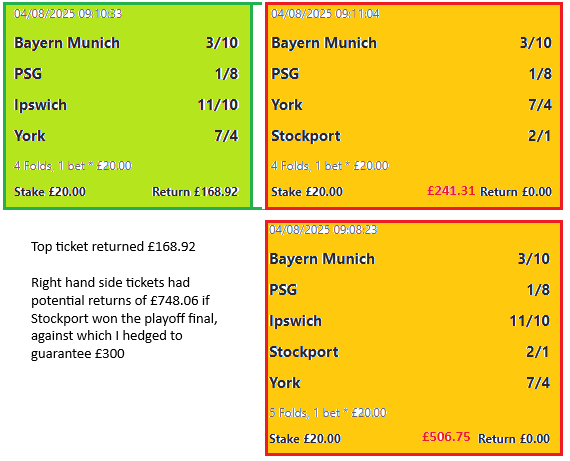Click the 09:10:33 timestamp on green ticket
This screenshot has height=461, width=570.
click(x=68, y=14)
